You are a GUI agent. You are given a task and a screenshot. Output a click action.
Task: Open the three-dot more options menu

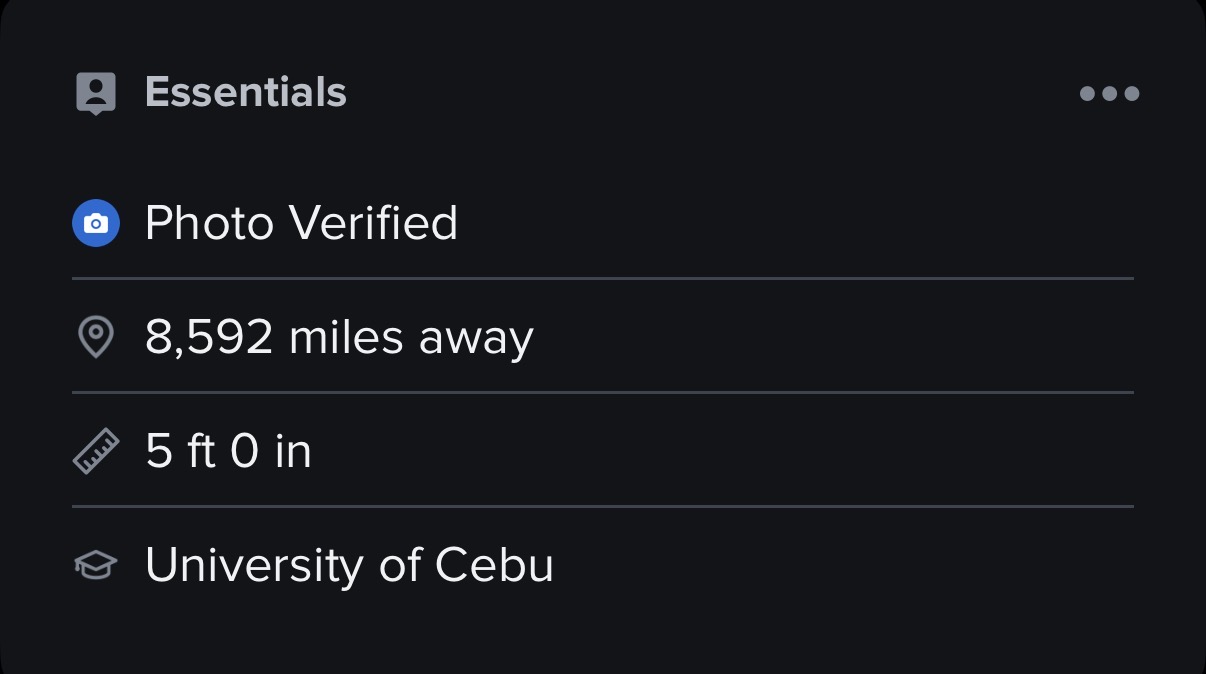point(1109,94)
